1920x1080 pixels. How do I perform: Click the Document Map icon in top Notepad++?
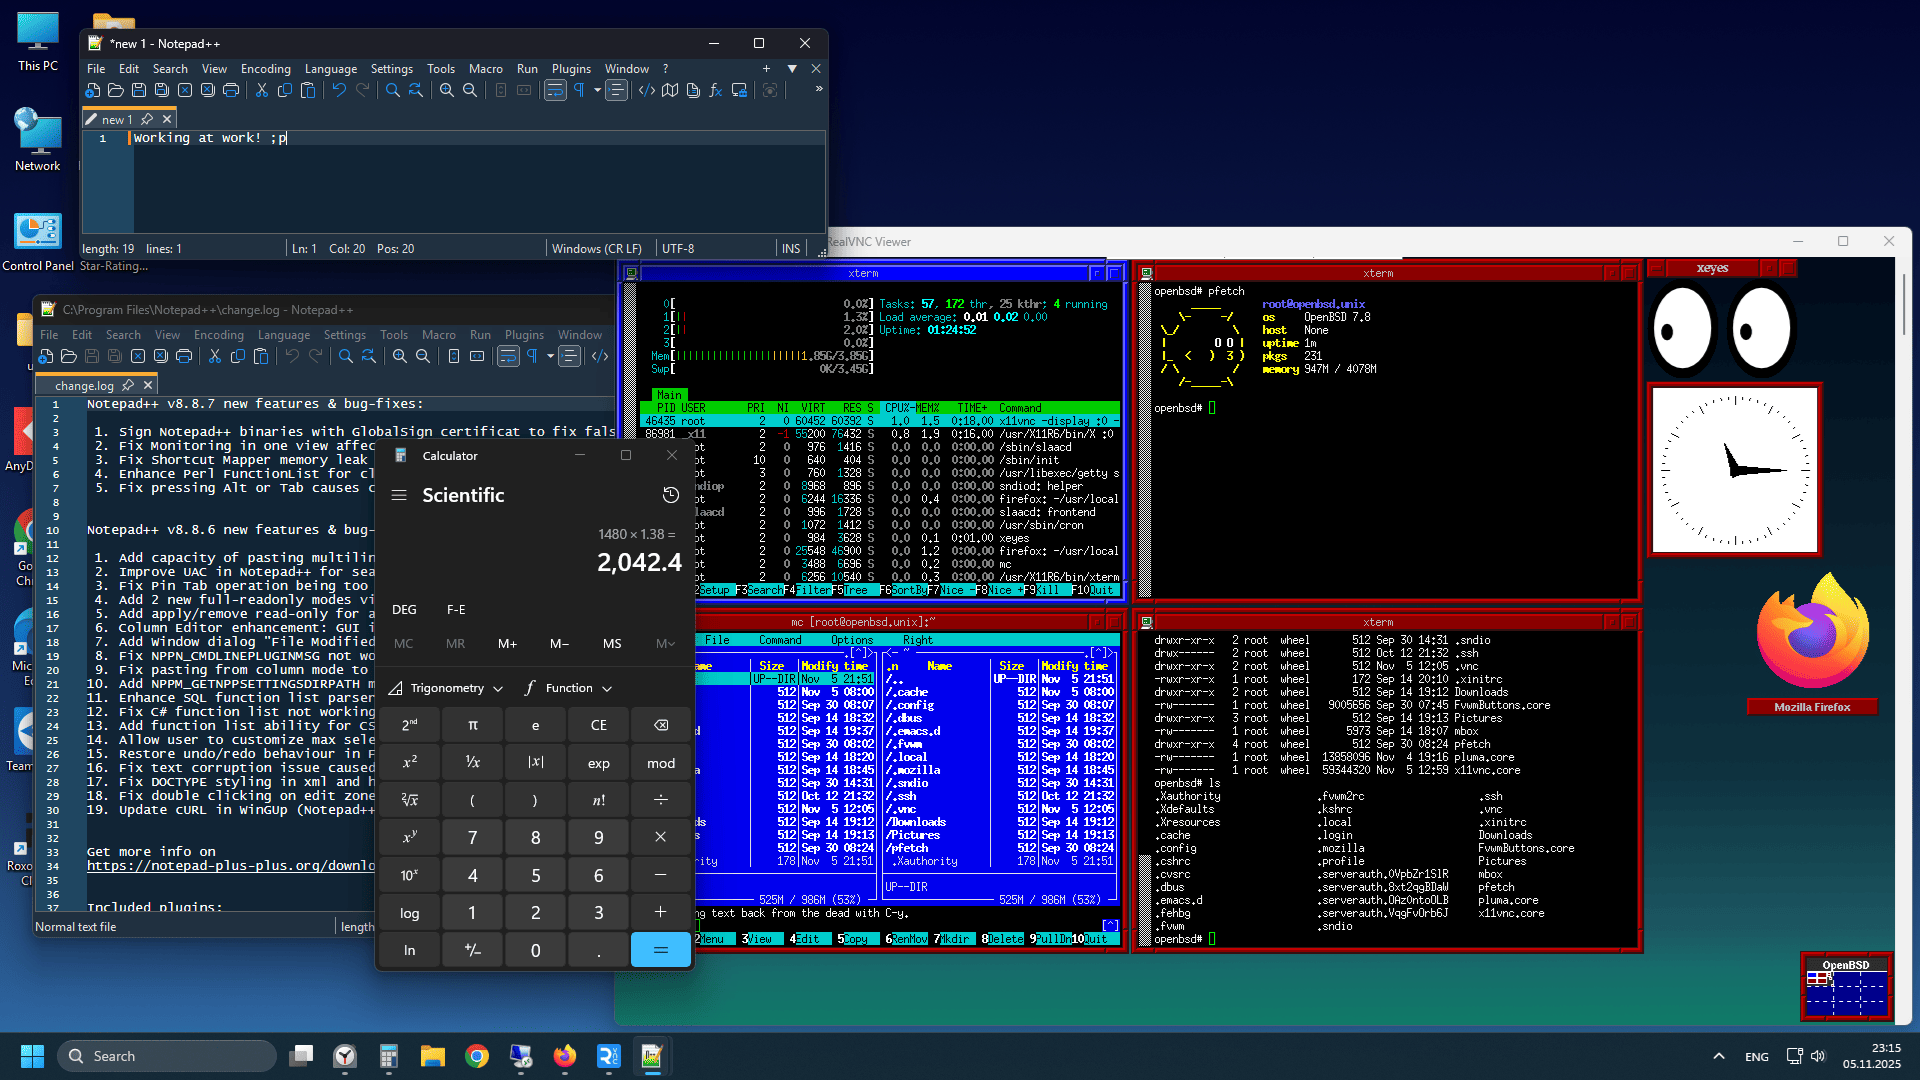point(670,91)
